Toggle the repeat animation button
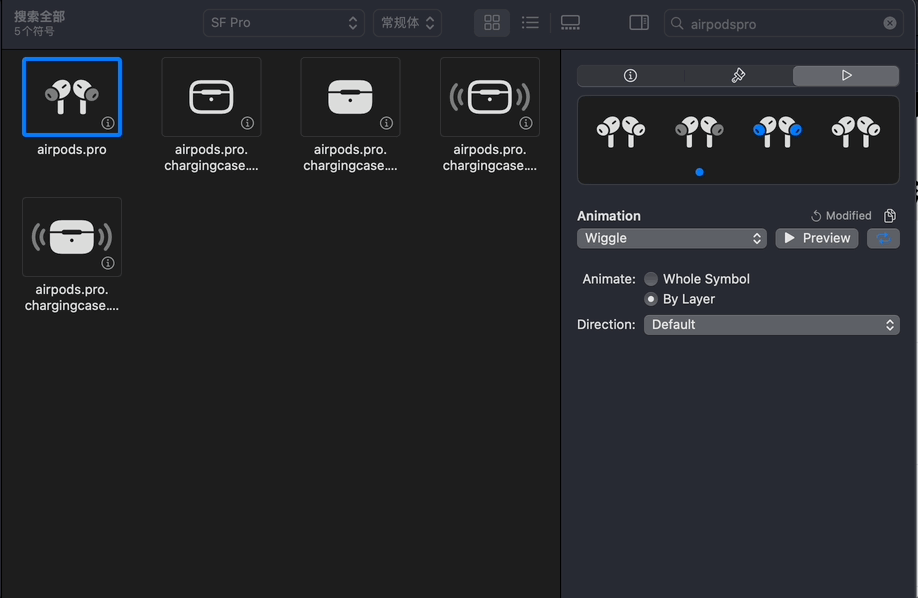This screenshot has height=598, width=918. tap(883, 238)
